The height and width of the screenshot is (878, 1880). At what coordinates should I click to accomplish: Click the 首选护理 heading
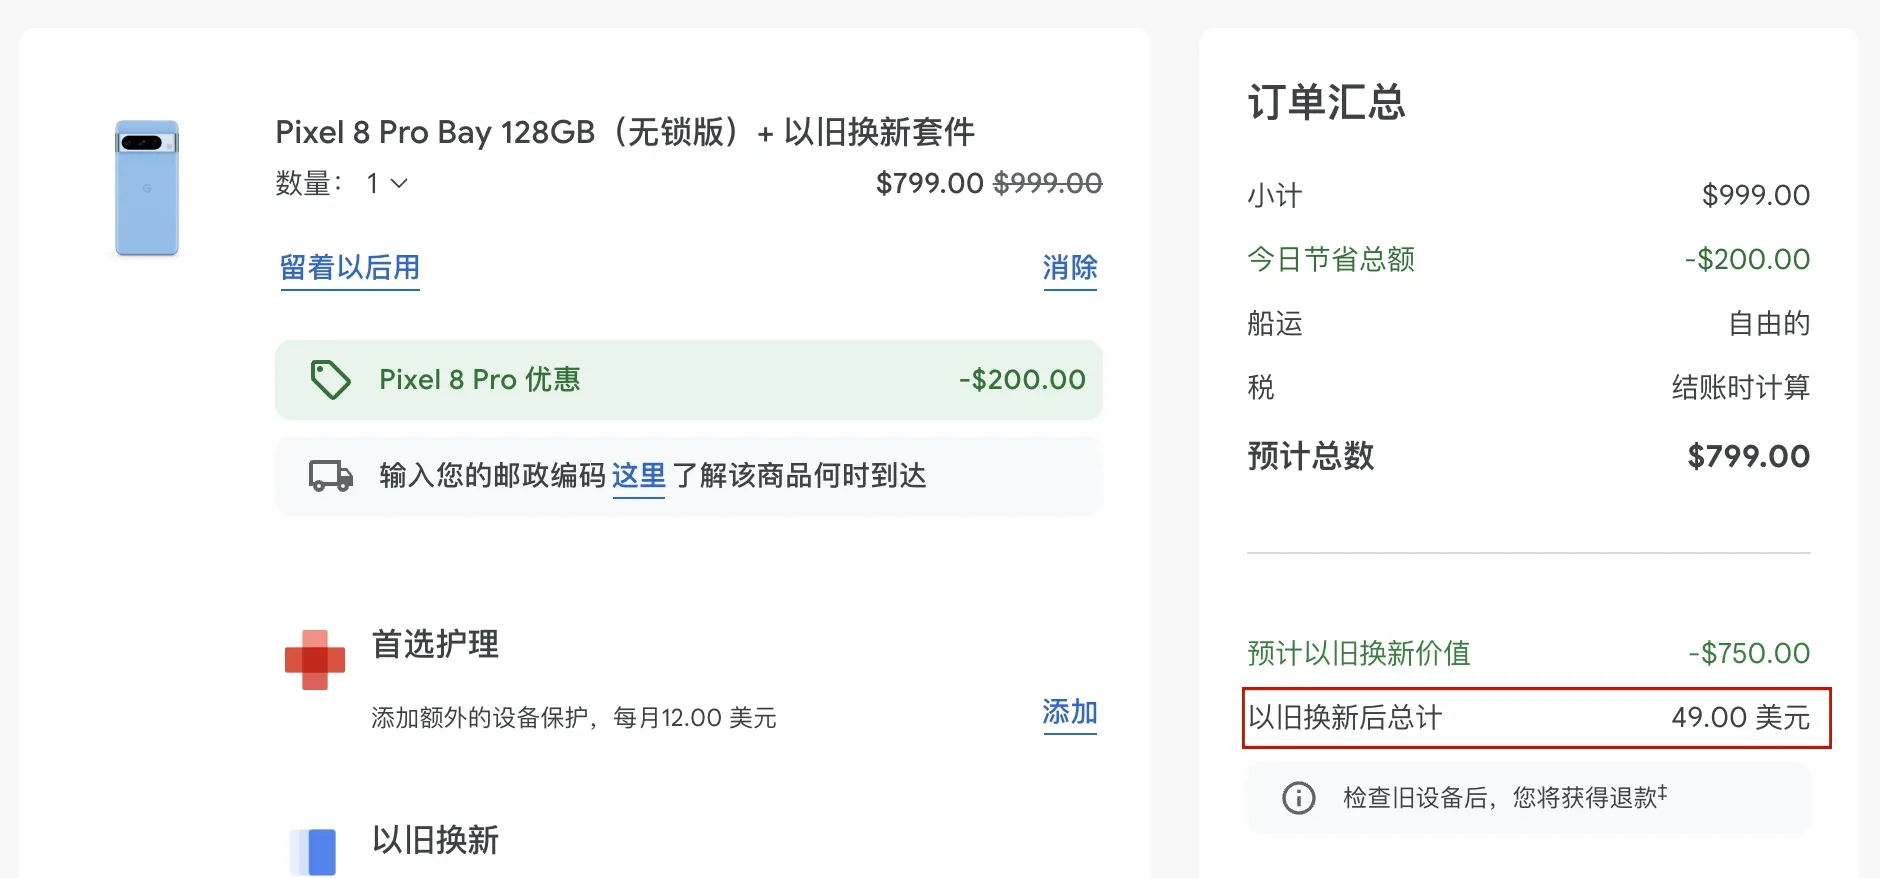(x=435, y=644)
